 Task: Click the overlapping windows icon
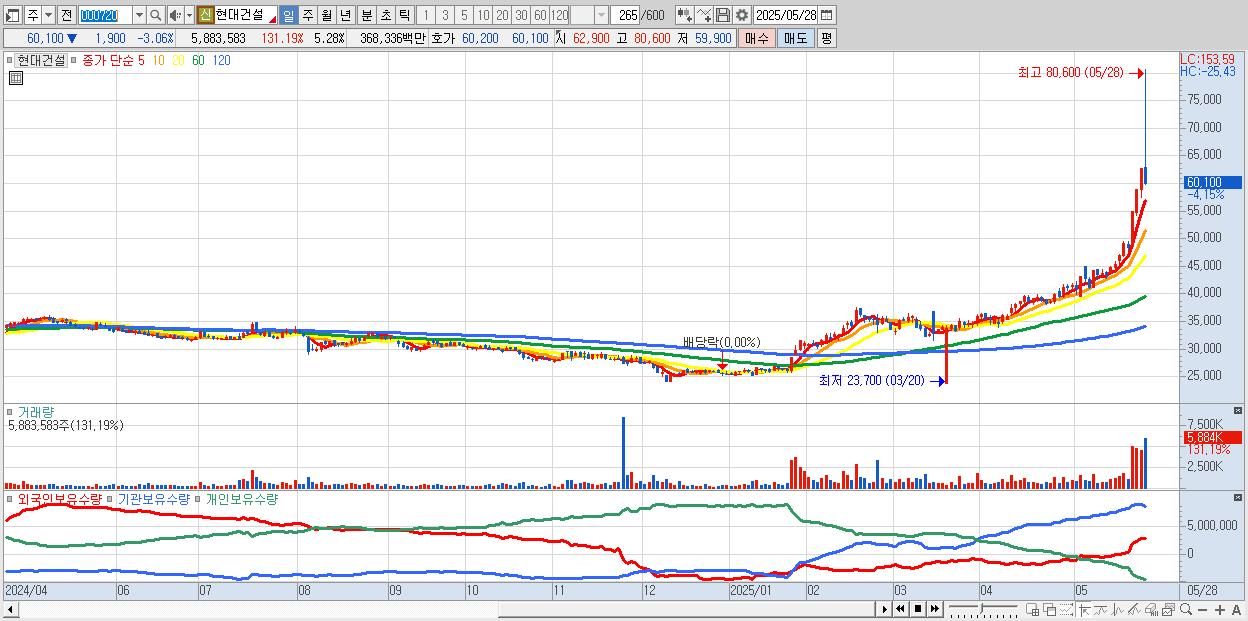[1050, 610]
